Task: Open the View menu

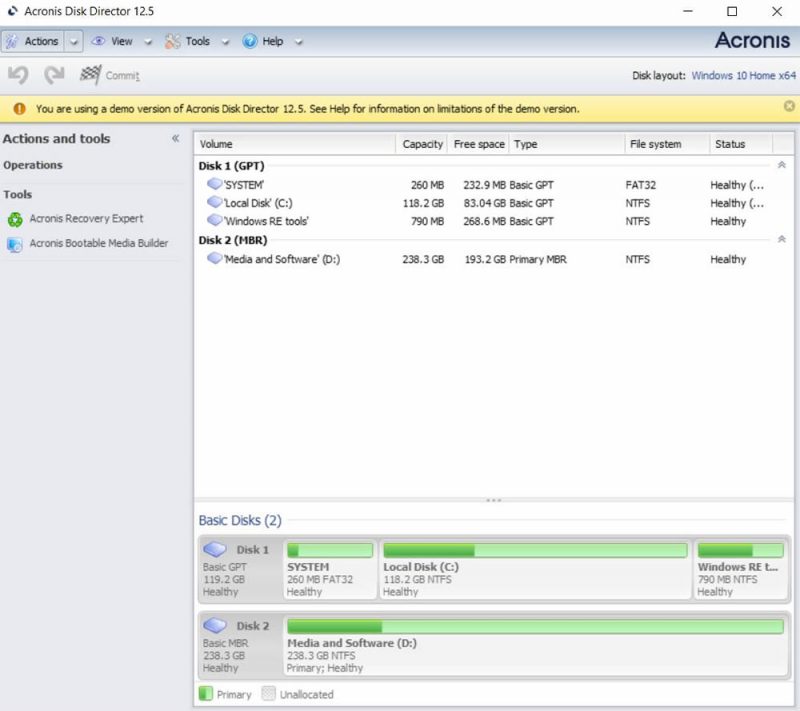Action: point(121,41)
